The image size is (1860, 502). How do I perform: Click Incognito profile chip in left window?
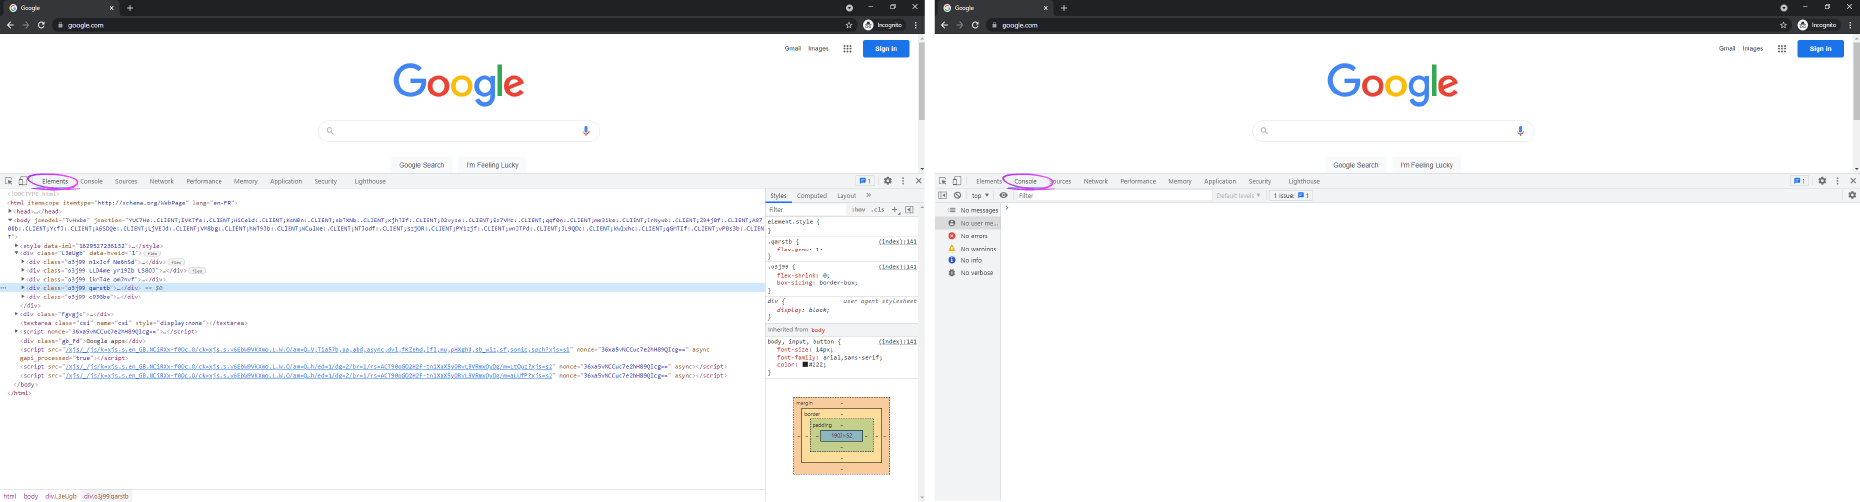(x=883, y=25)
